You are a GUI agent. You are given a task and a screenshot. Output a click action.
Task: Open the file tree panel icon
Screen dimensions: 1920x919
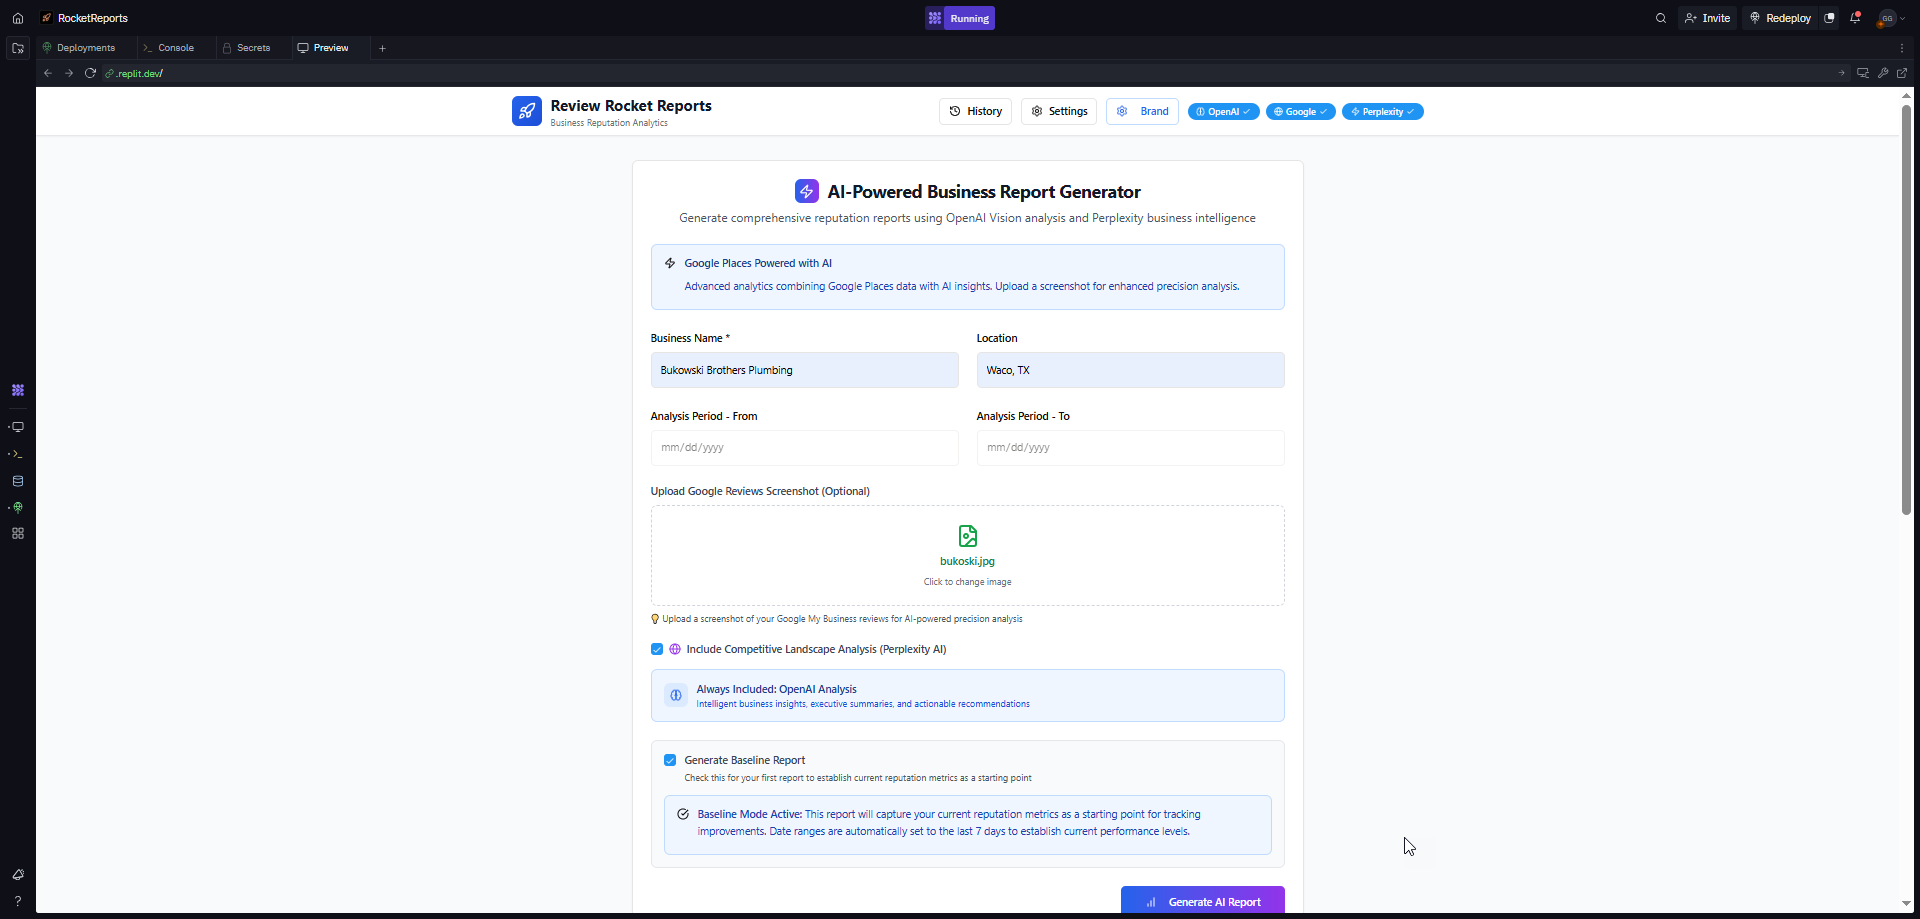(x=18, y=48)
